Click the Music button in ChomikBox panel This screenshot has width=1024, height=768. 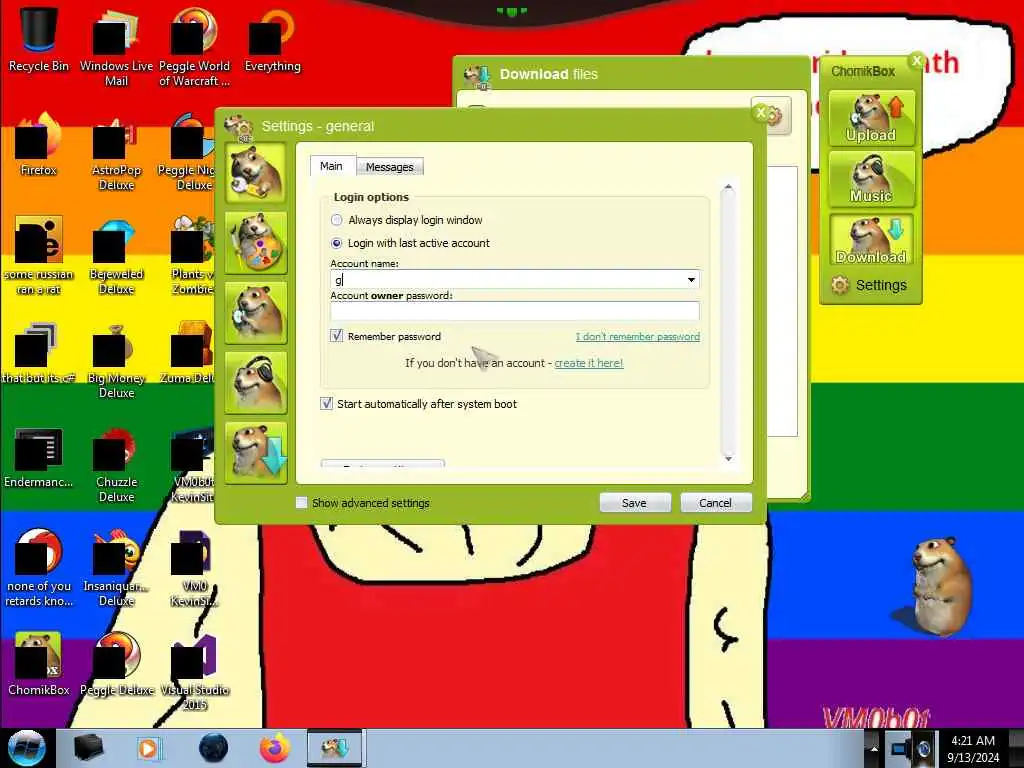pos(871,179)
